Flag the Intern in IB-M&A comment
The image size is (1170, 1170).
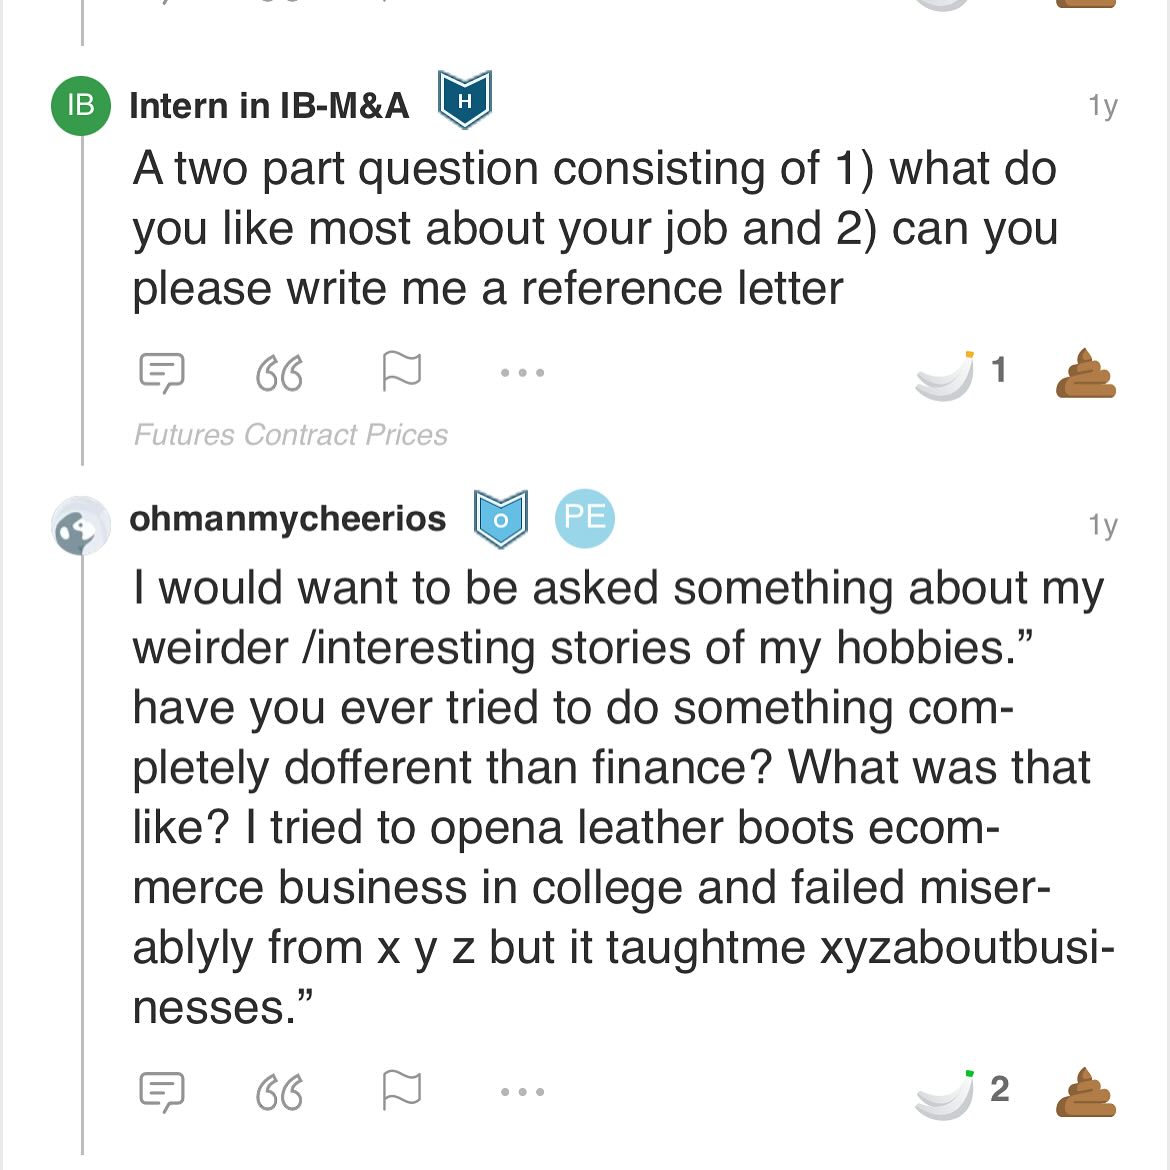[401, 371]
